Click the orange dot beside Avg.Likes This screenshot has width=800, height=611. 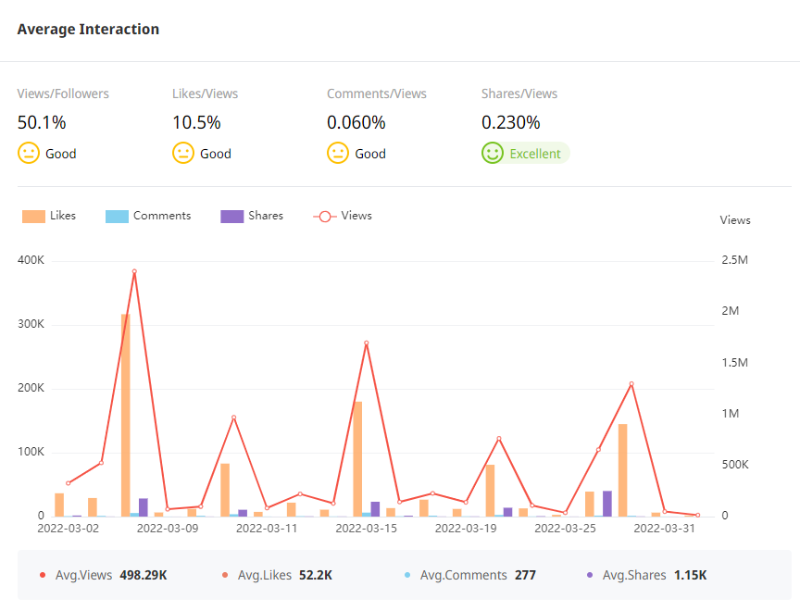point(224,575)
